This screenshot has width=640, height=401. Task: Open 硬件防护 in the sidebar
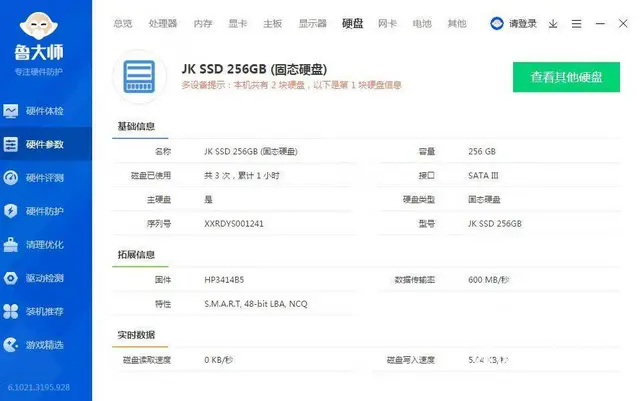point(46,211)
